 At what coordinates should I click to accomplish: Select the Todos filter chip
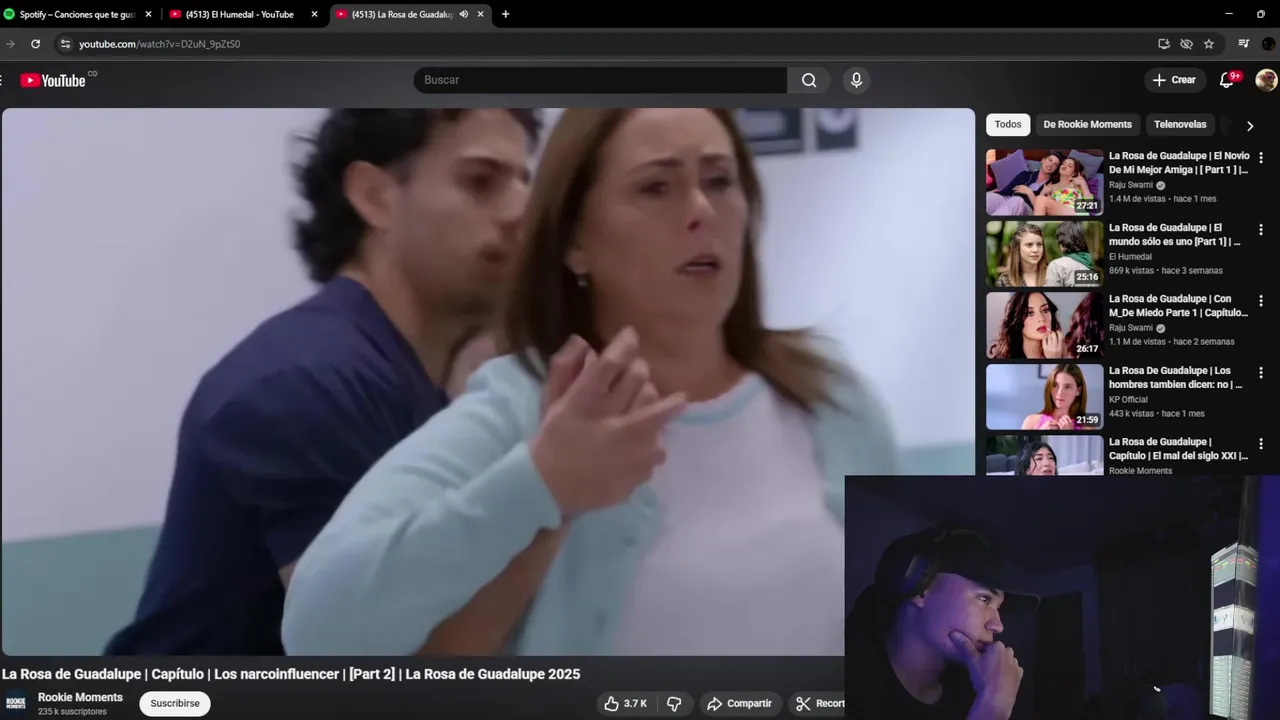pos(1008,125)
